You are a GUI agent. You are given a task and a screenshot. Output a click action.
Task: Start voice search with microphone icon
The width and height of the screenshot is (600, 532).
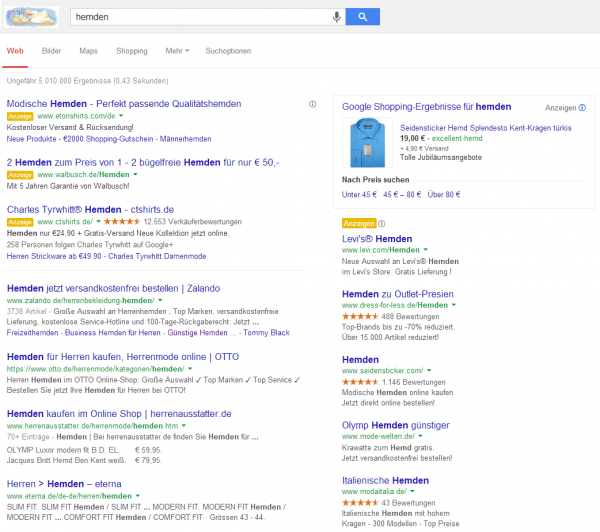[337, 17]
